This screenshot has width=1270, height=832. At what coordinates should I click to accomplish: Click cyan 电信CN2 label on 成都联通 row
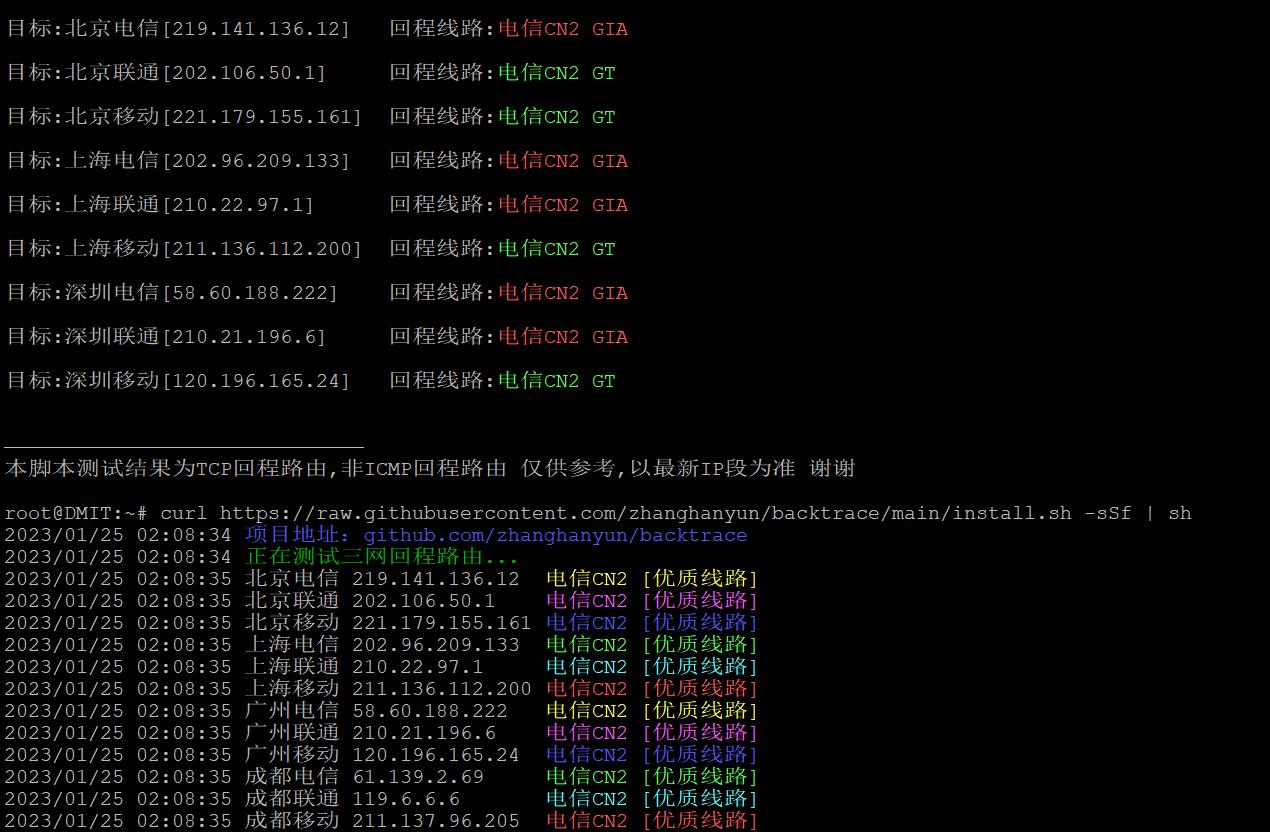pos(587,799)
